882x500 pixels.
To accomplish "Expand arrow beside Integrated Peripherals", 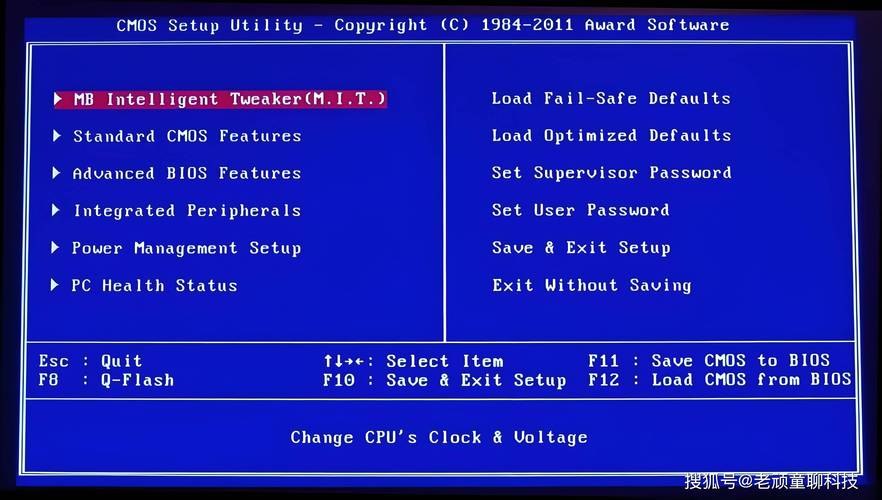I will click(57, 211).
